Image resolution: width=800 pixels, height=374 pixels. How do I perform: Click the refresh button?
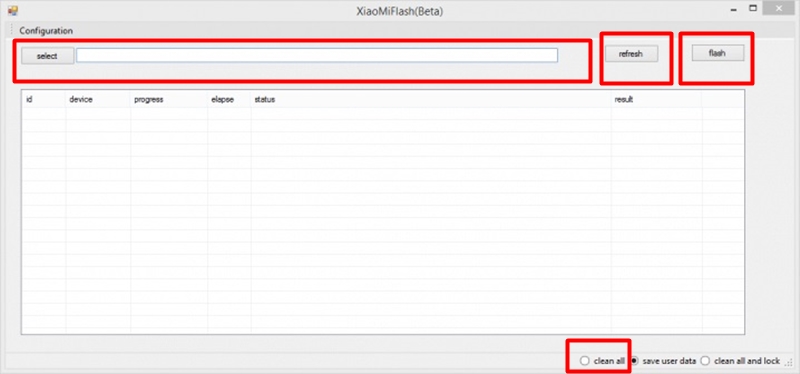point(631,54)
